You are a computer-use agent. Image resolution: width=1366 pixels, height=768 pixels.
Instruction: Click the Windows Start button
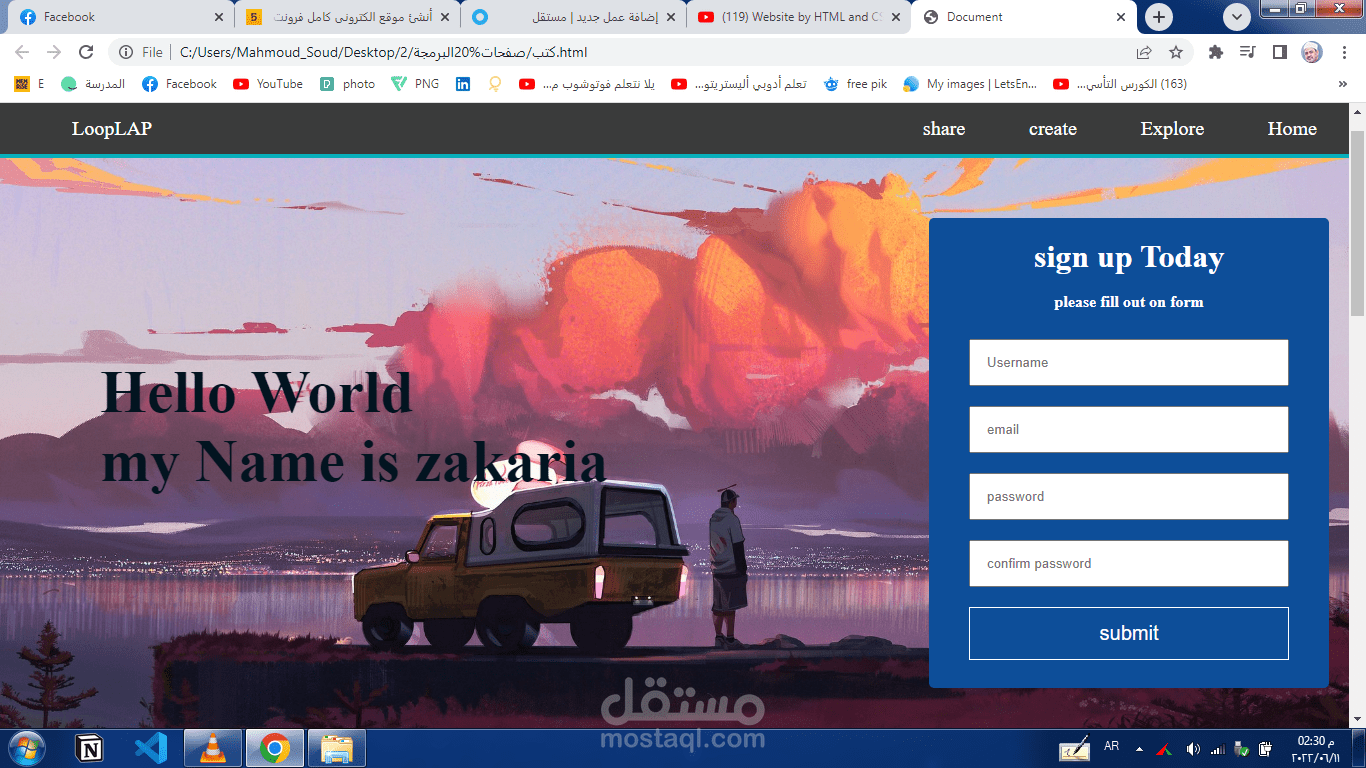point(25,748)
